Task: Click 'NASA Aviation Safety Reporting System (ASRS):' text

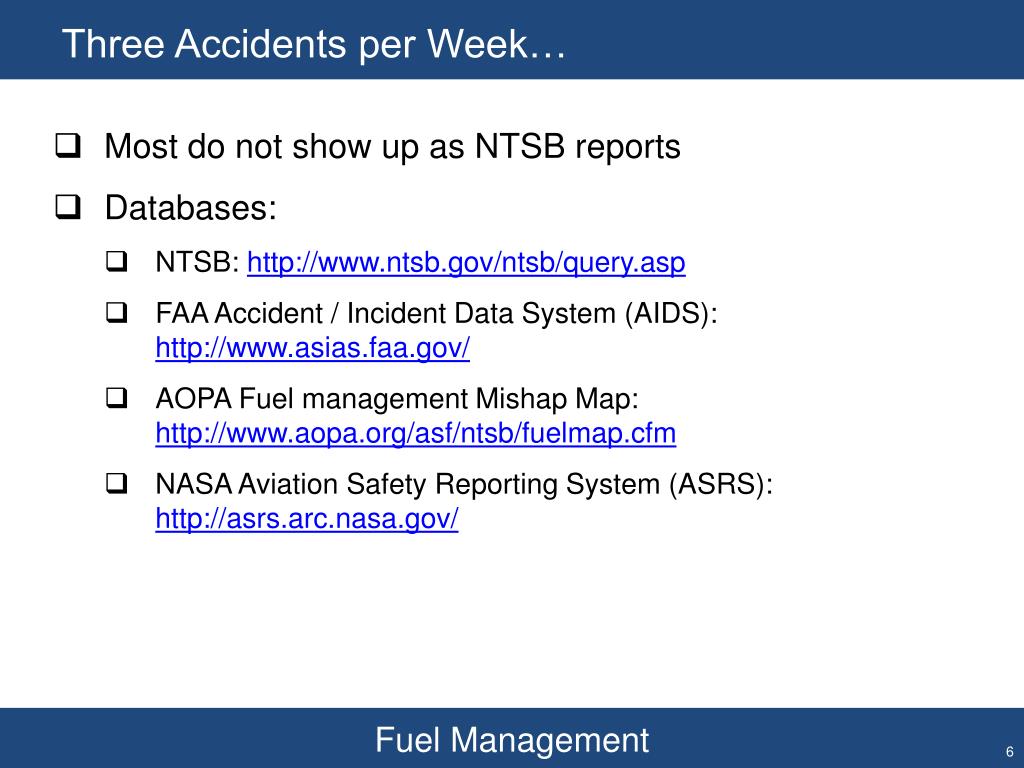Action: point(464,484)
